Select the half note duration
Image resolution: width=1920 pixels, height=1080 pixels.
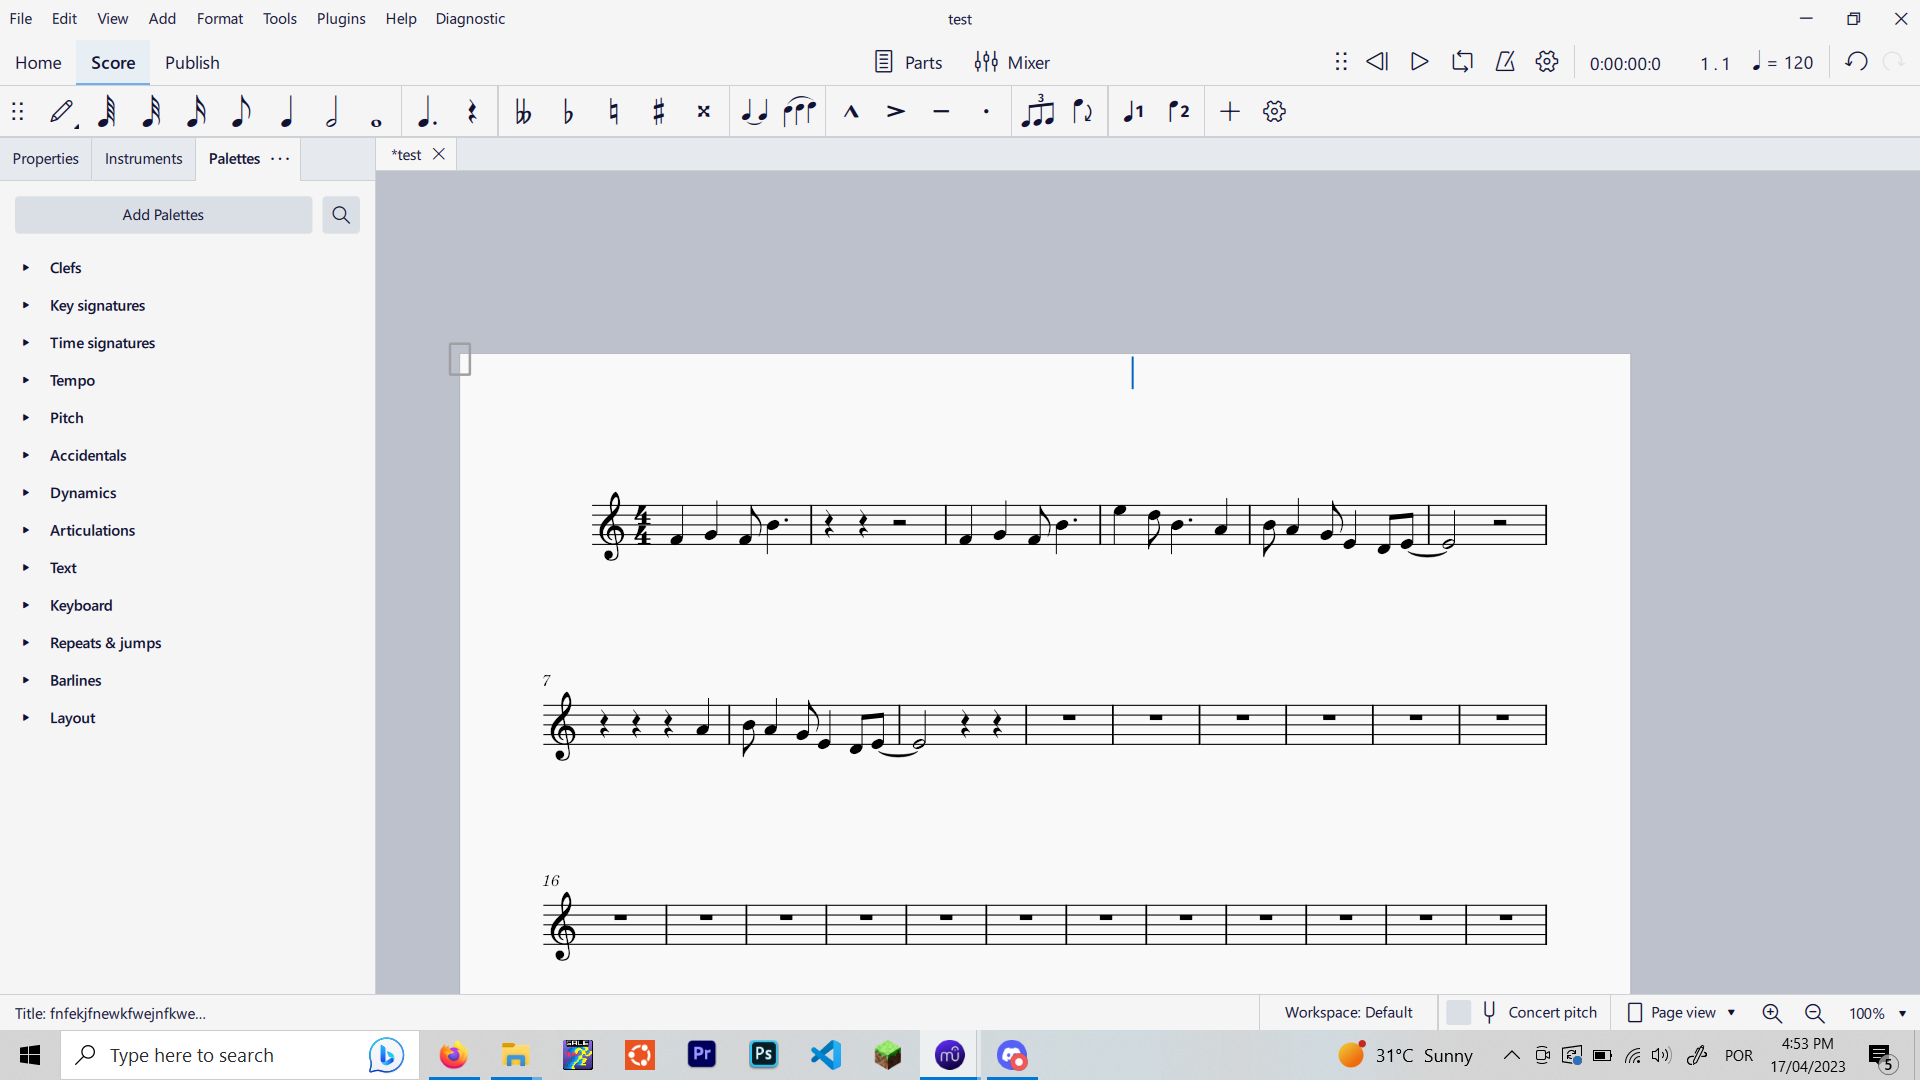[331, 111]
